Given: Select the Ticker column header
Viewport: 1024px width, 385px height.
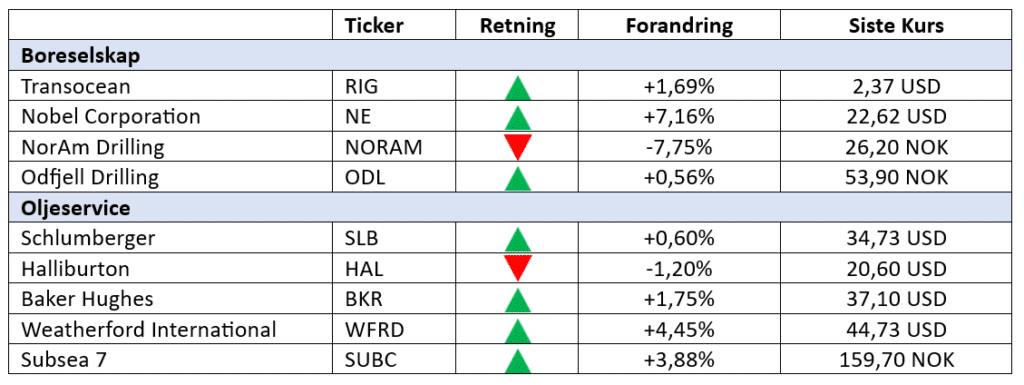Looking at the screenshot, I should [374, 25].
